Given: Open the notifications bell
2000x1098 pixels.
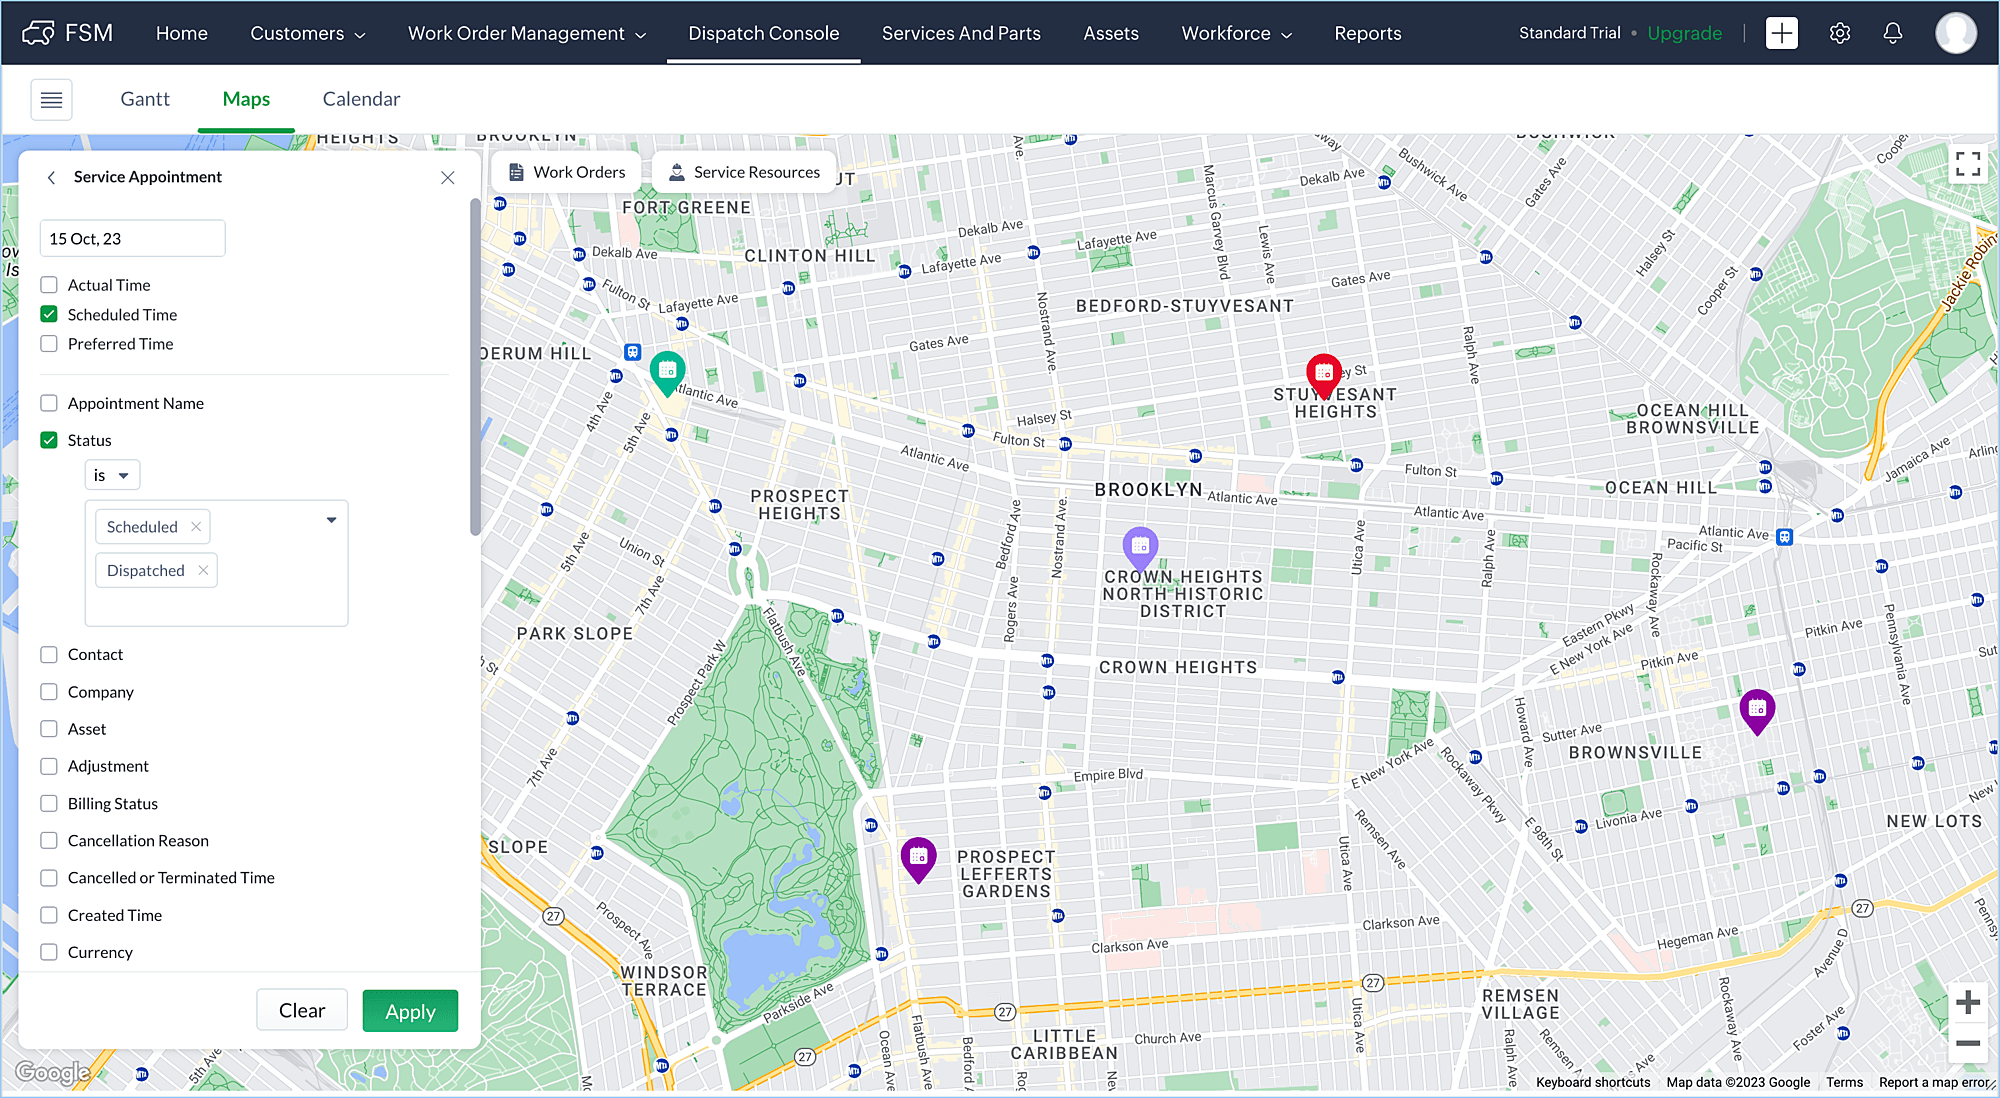Looking at the screenshot, I should click(1892, 33).
